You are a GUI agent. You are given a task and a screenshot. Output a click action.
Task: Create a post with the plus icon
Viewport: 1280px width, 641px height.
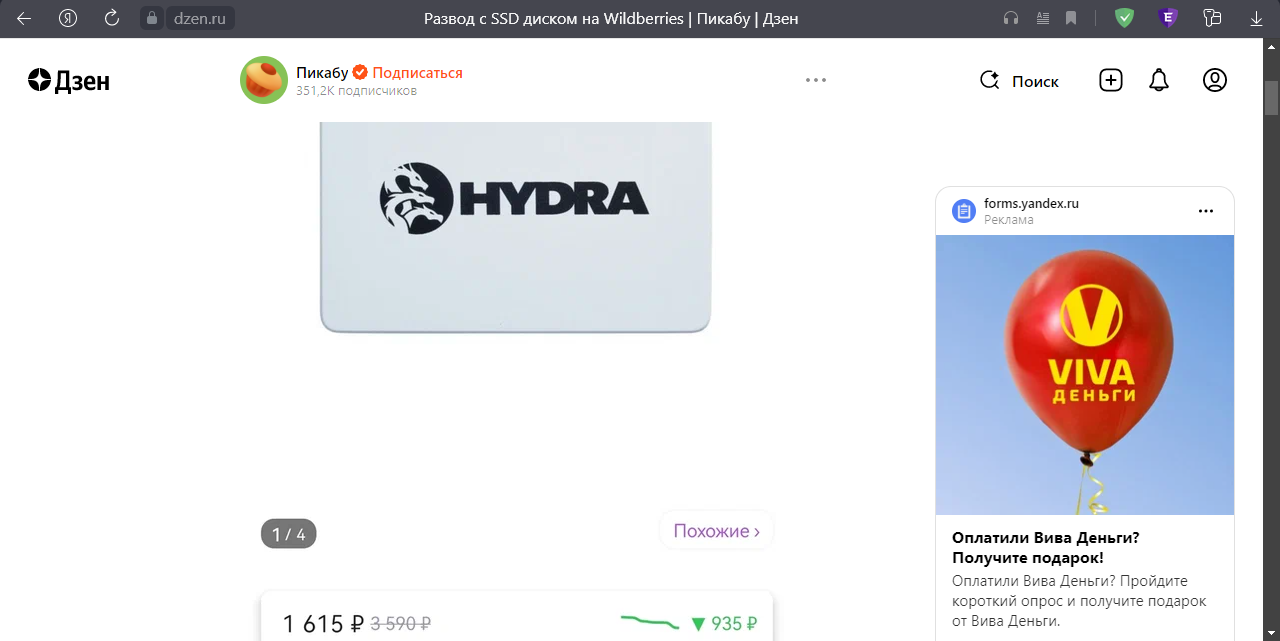tap(1111, 80)
